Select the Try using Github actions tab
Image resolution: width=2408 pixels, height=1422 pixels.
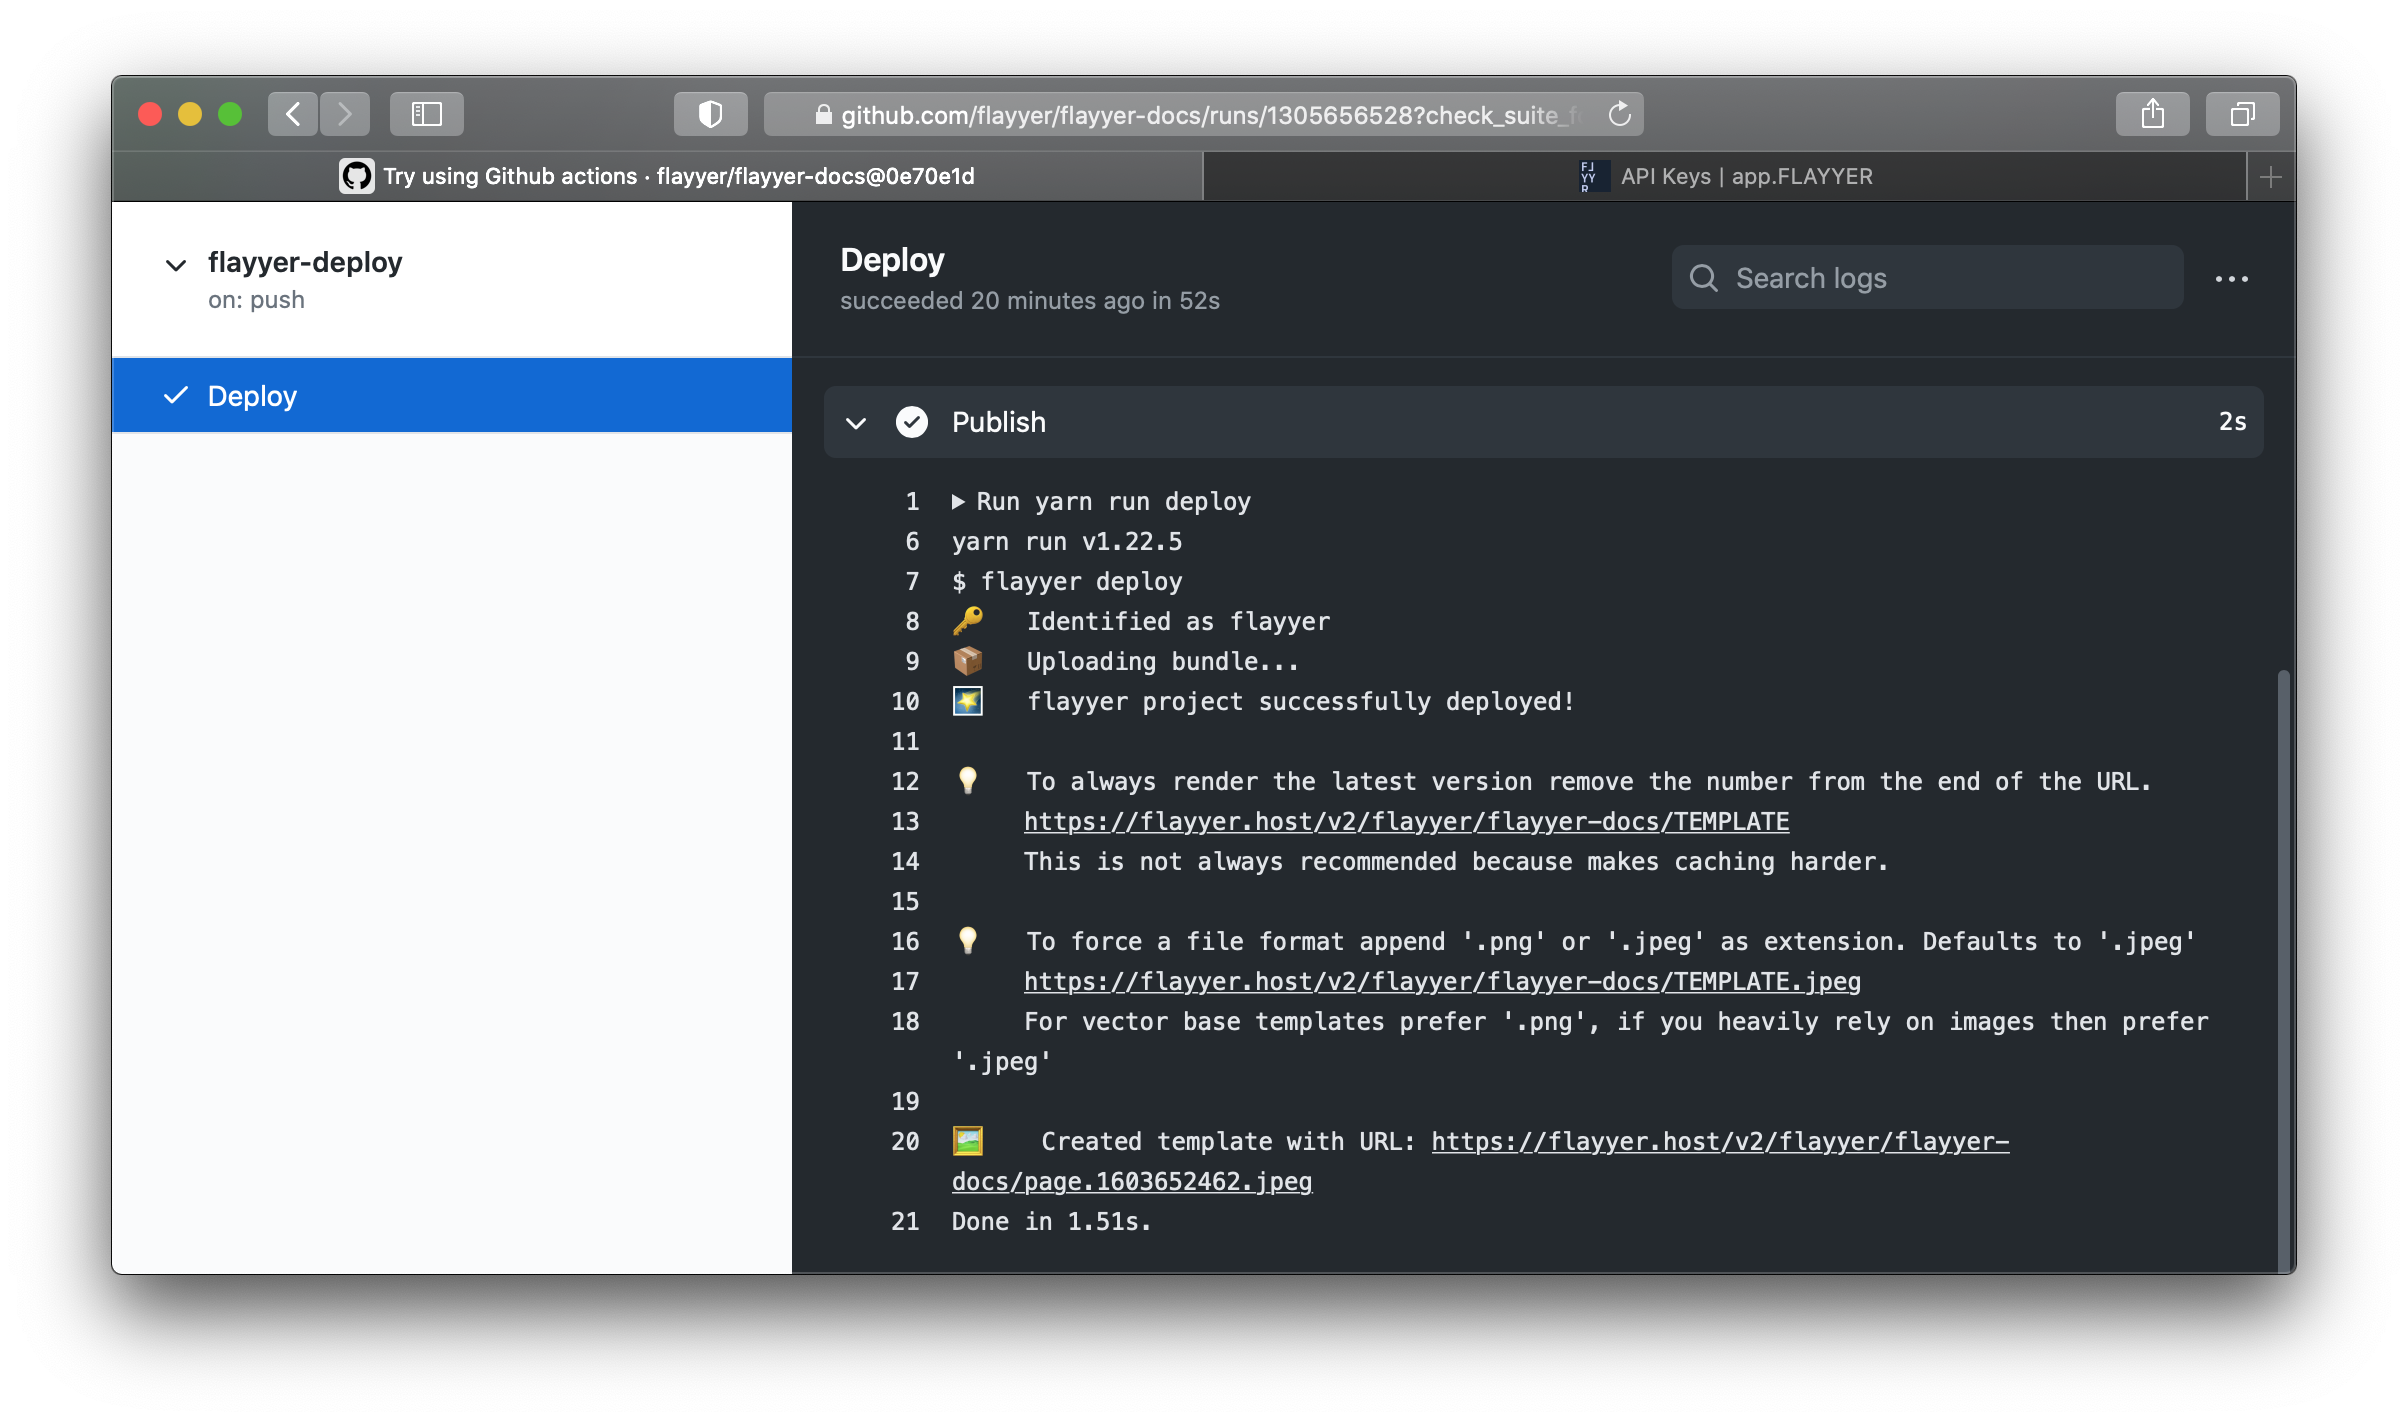[657, 177]
